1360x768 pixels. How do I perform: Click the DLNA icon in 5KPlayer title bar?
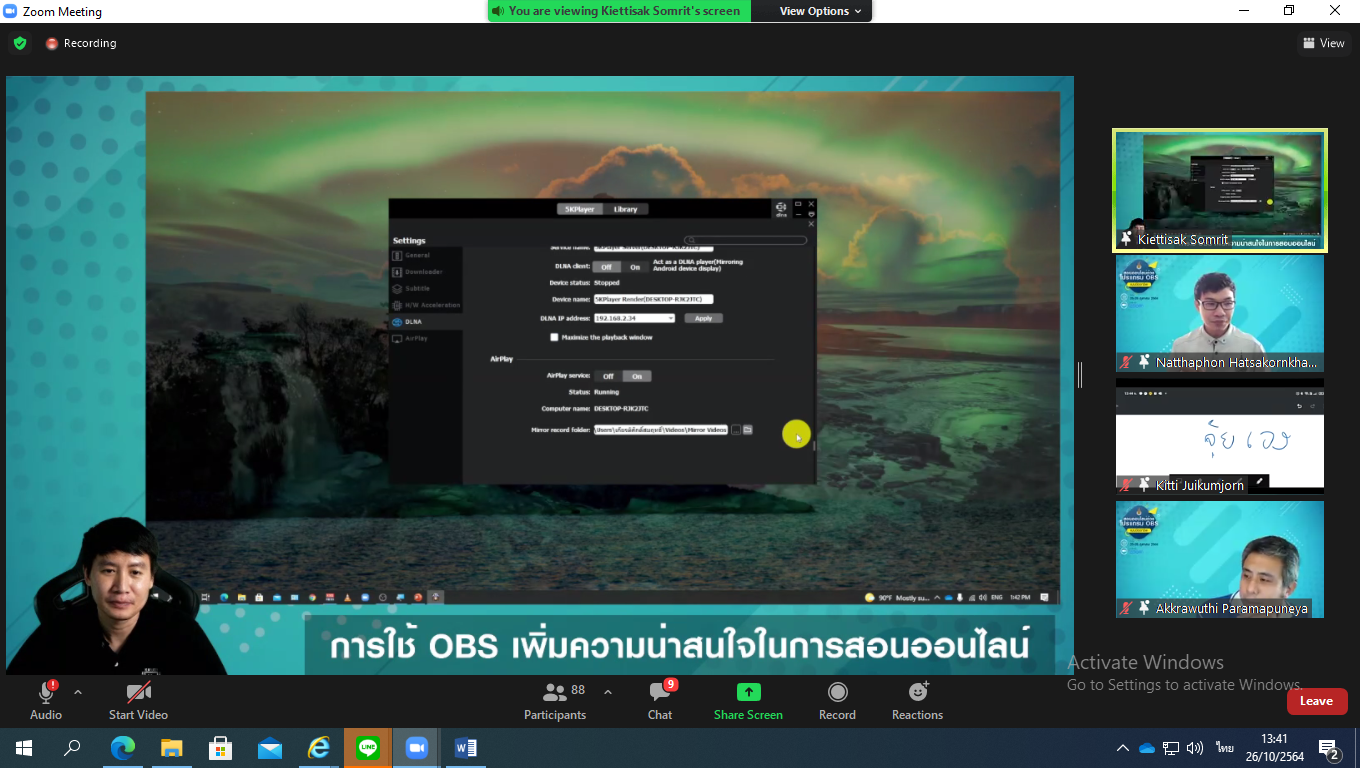pyautogui.click(x=781, y=209)
